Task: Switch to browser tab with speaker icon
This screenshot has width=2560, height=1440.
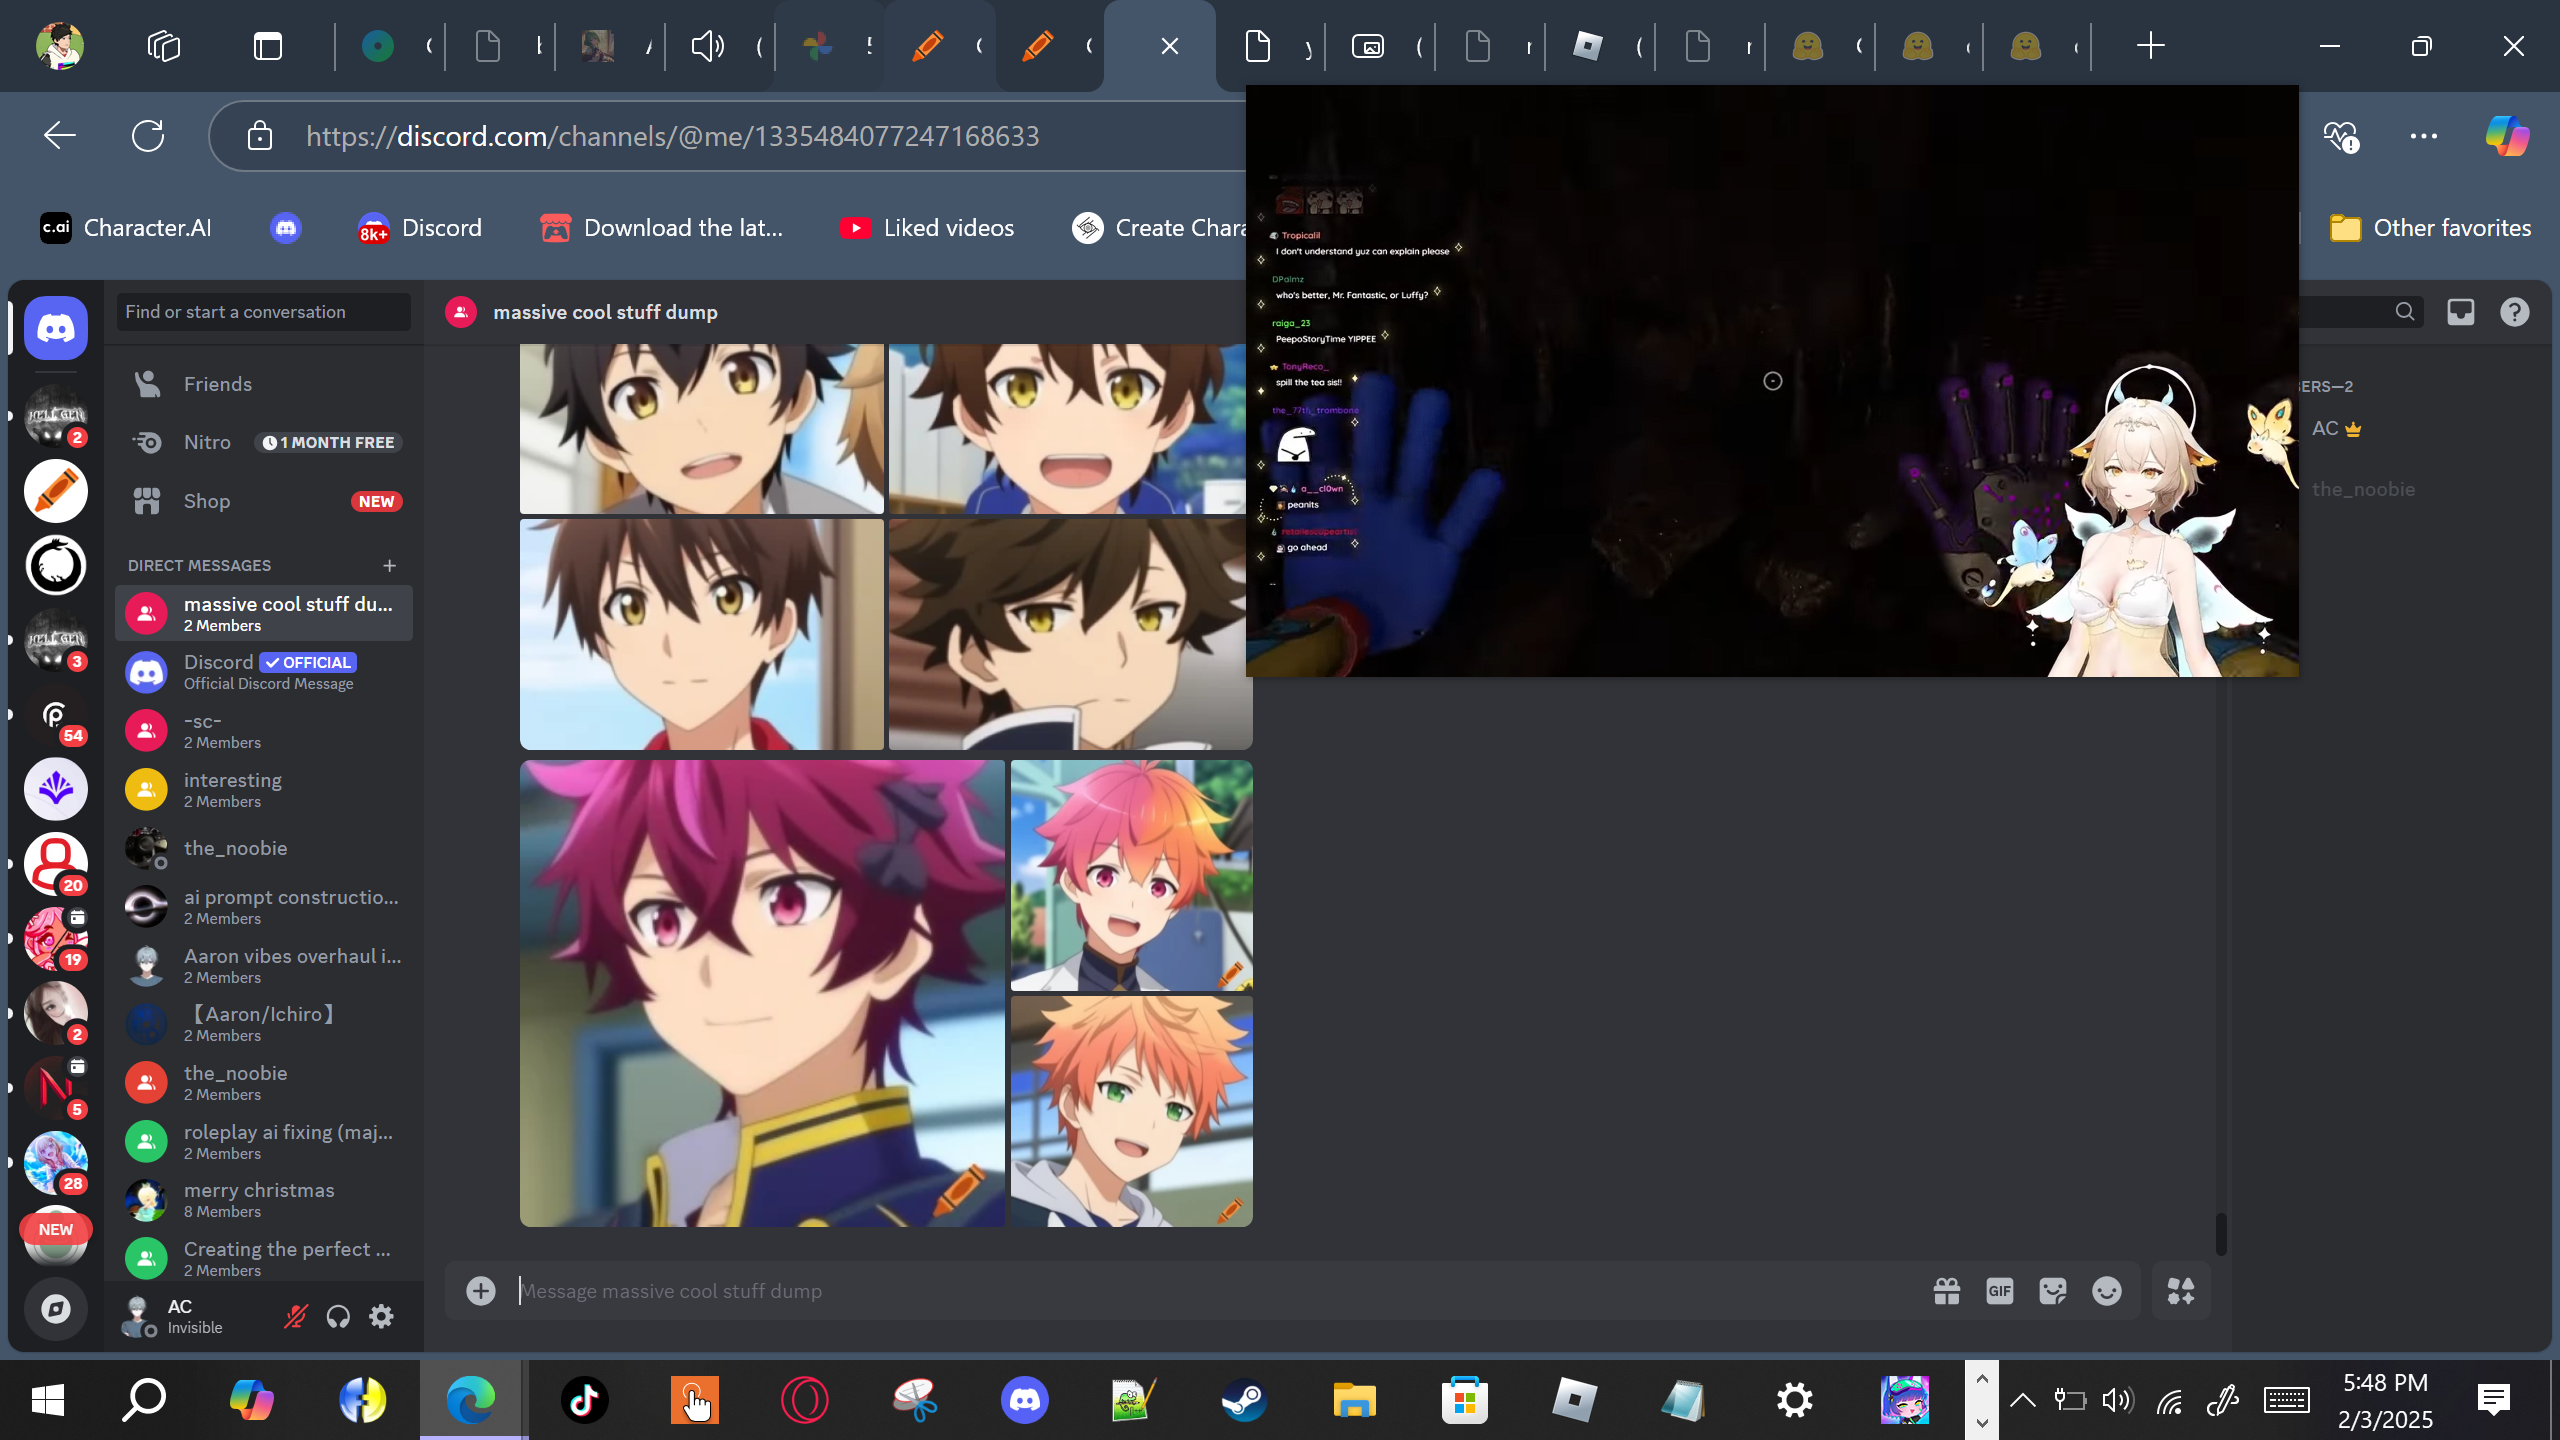Action: coord(722,46)
